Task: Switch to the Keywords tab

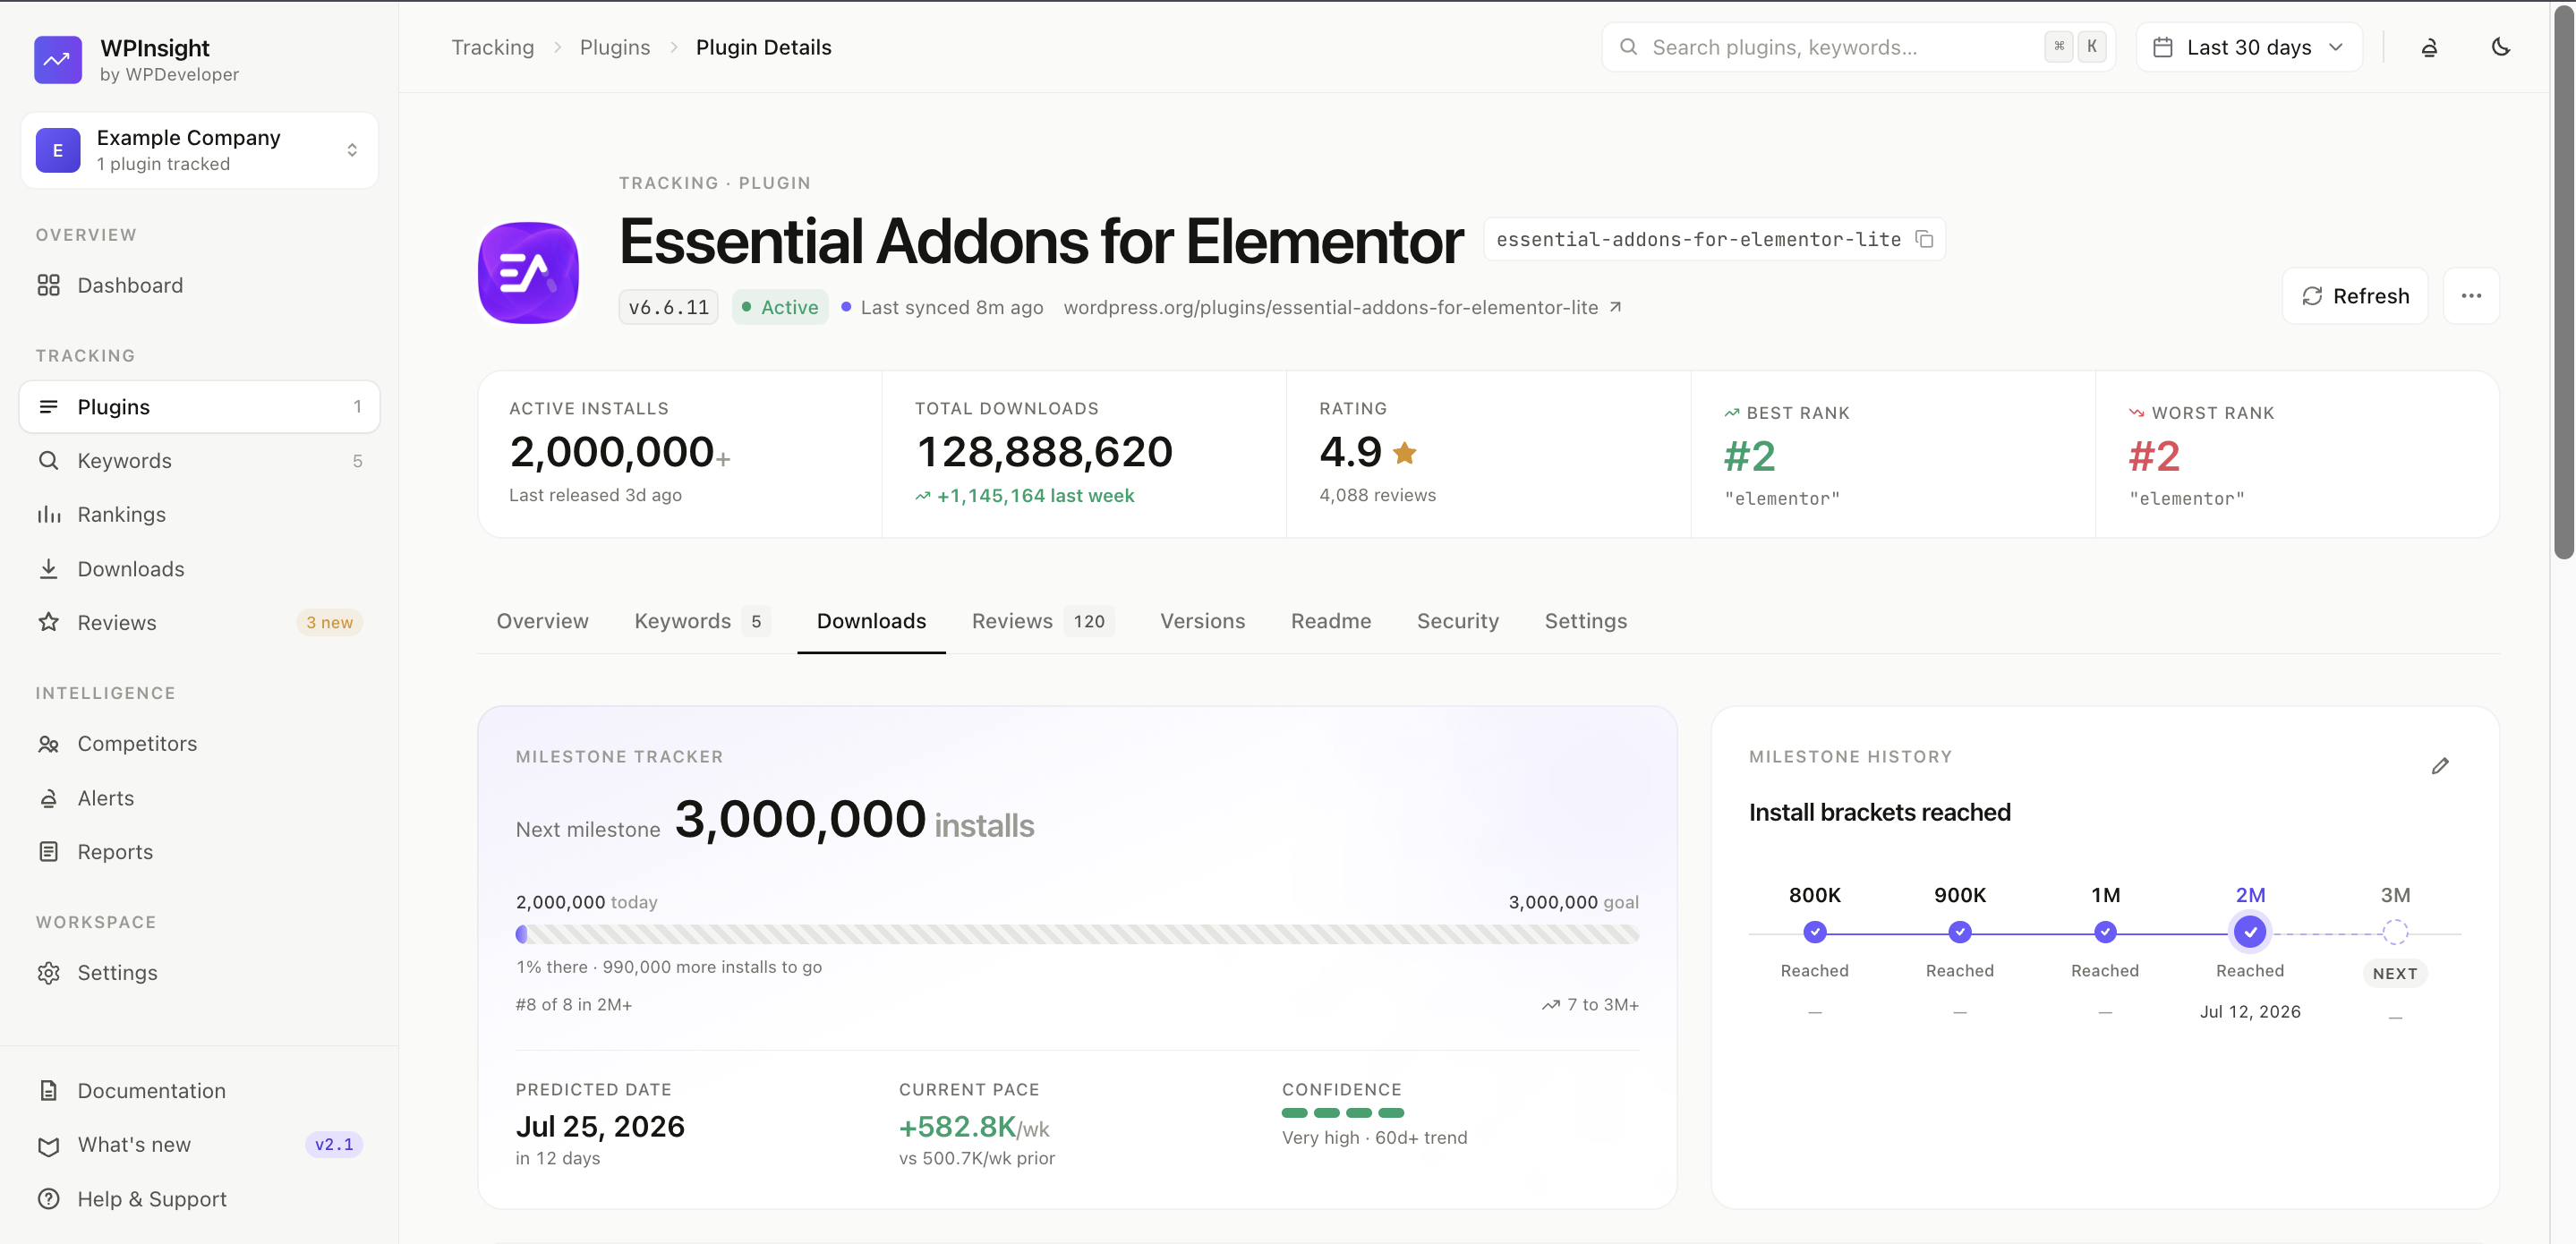Action: click(x=702, y=621)
